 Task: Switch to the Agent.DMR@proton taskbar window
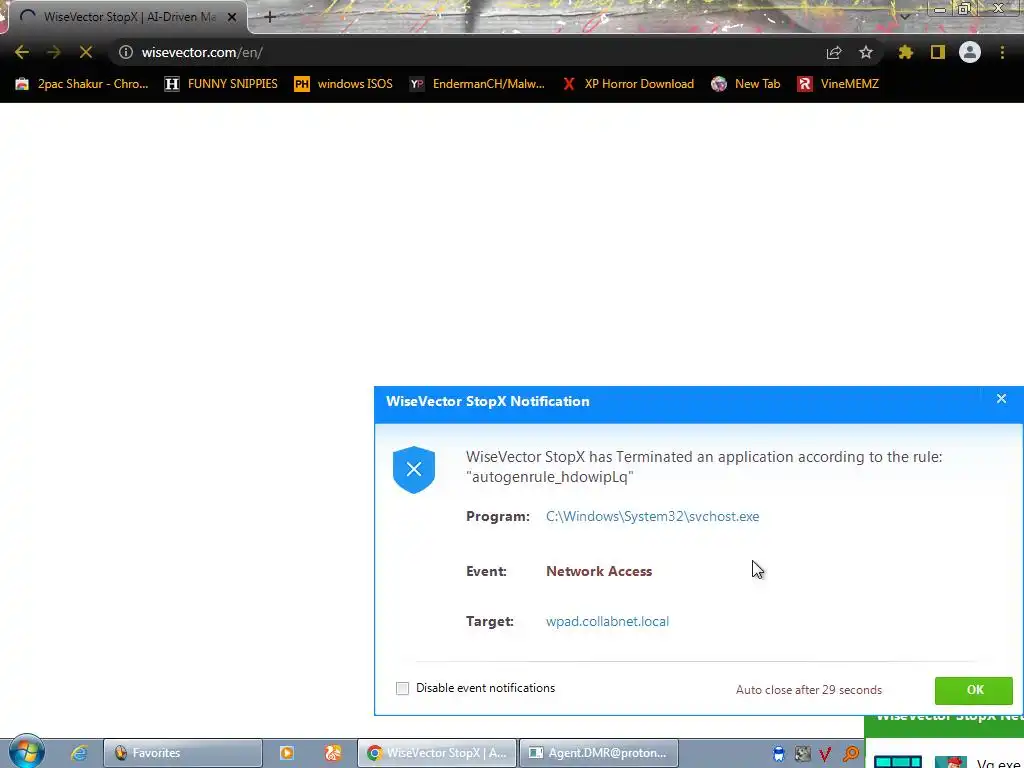point(599,753)
